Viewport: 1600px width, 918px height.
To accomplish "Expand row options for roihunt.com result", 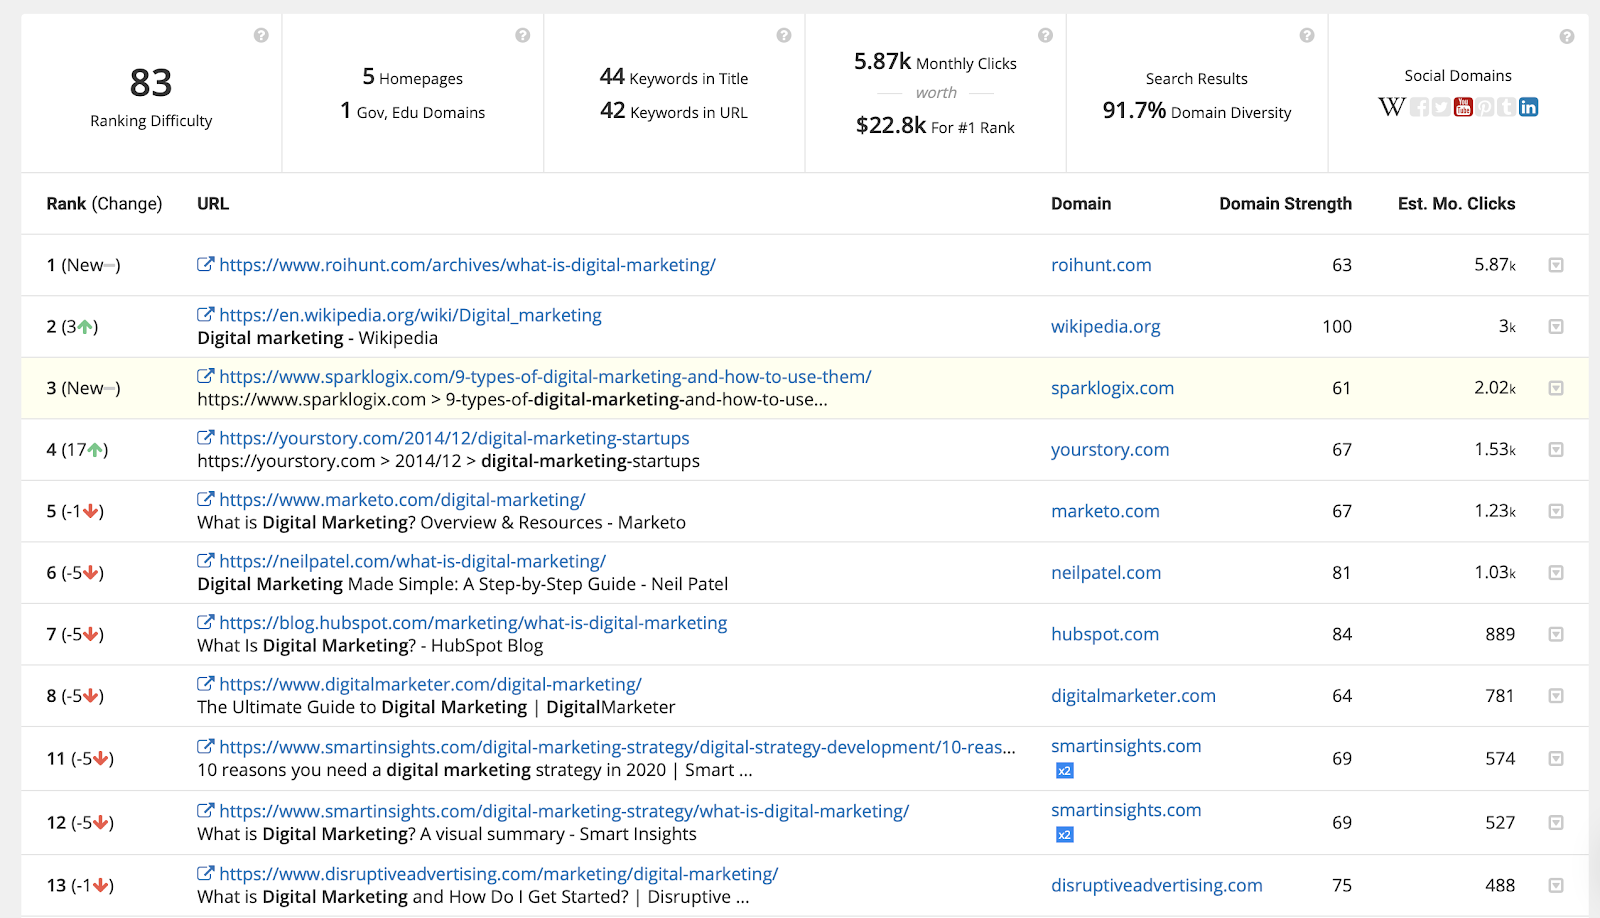I will point(1556,265).
